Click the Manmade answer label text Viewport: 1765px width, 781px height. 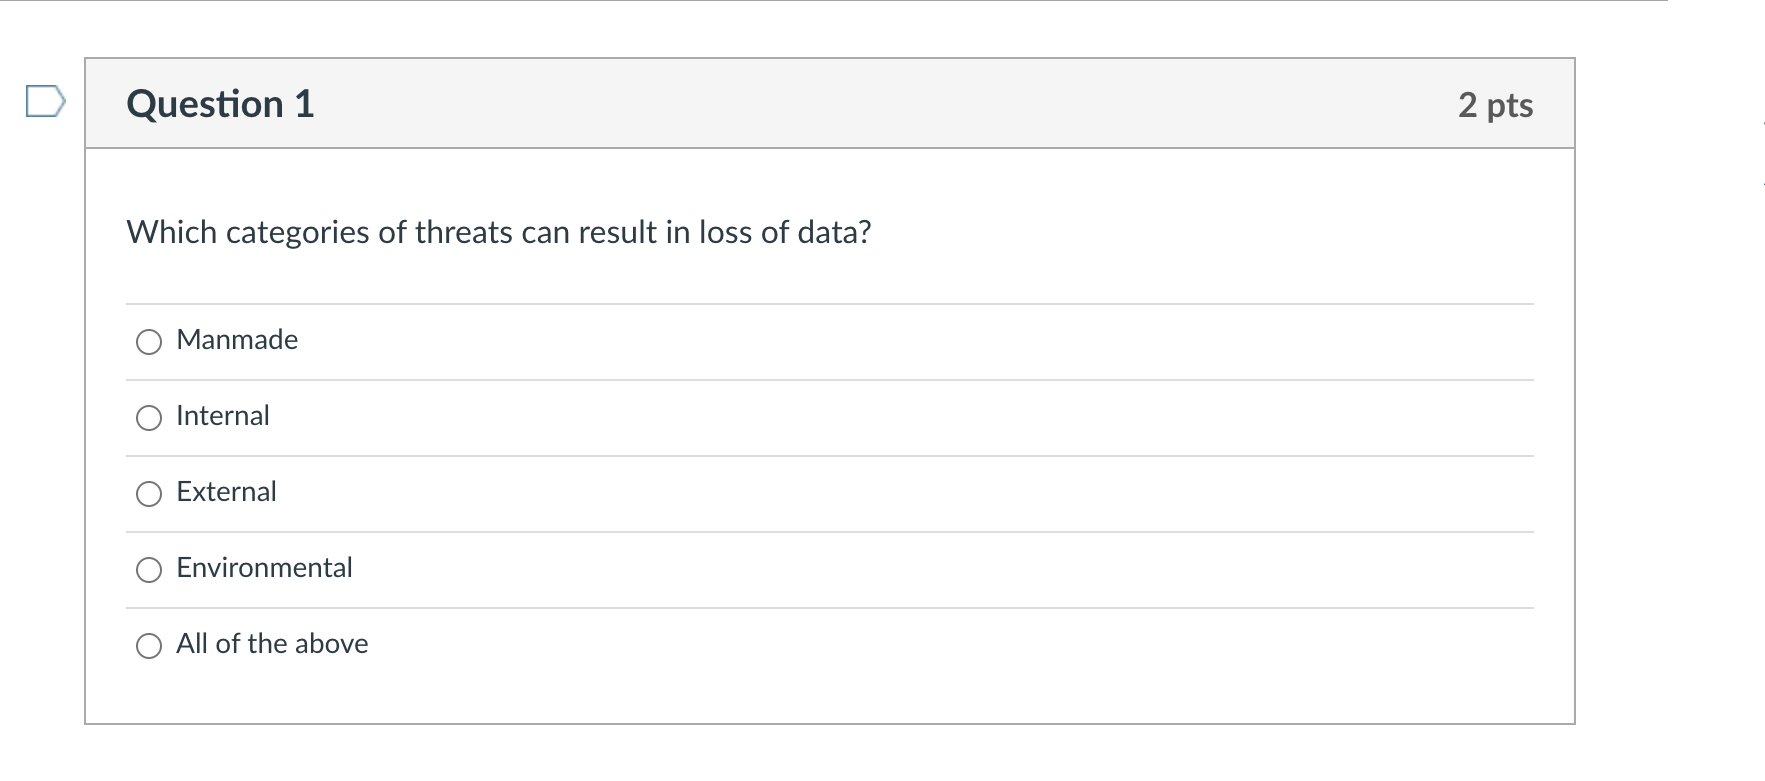(x=237, y=340)
